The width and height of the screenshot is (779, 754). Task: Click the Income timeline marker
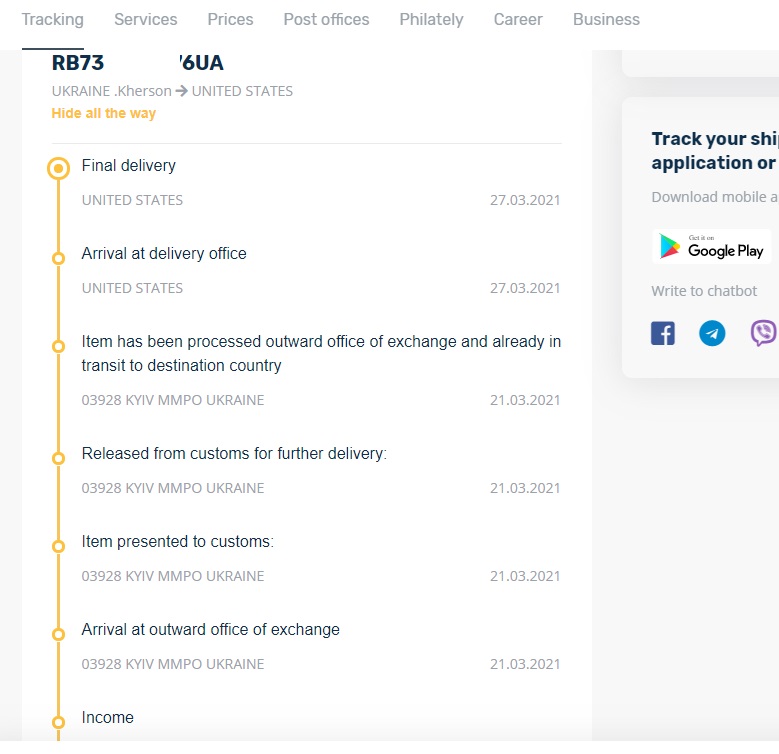coord(59,722)
